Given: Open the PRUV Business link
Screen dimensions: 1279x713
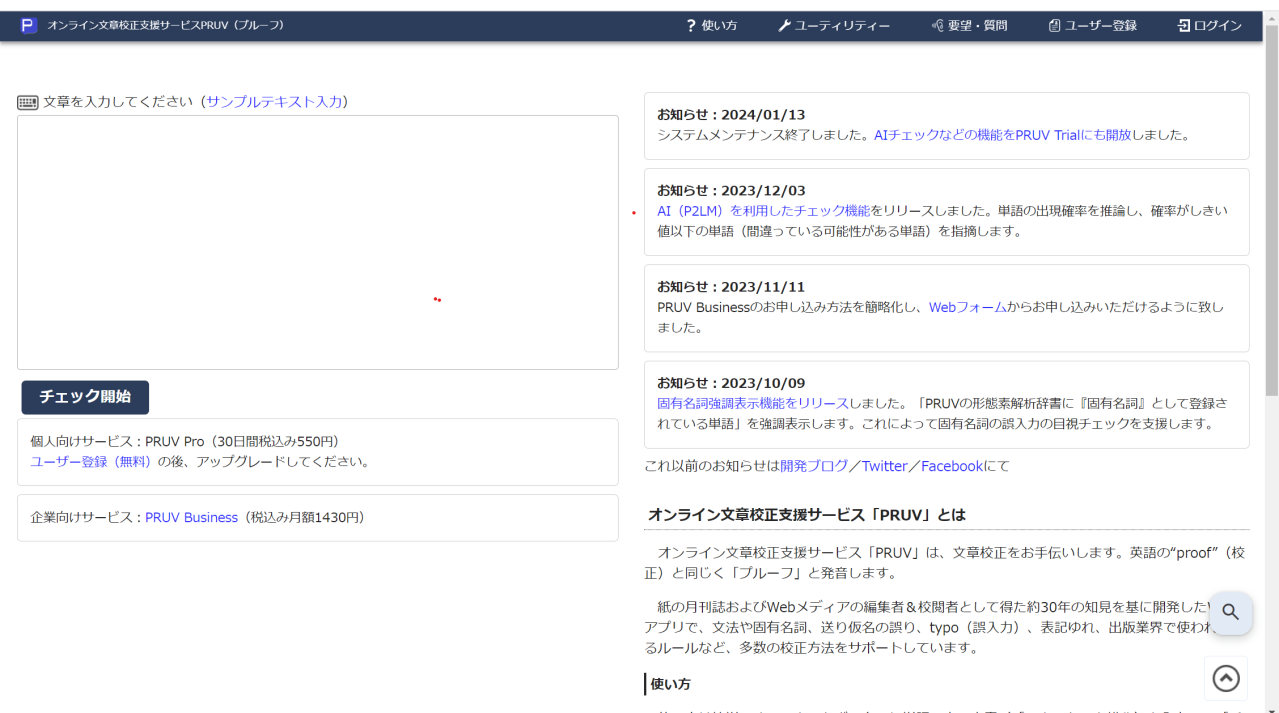Looking at the screenshot, I should coord(191,518).
